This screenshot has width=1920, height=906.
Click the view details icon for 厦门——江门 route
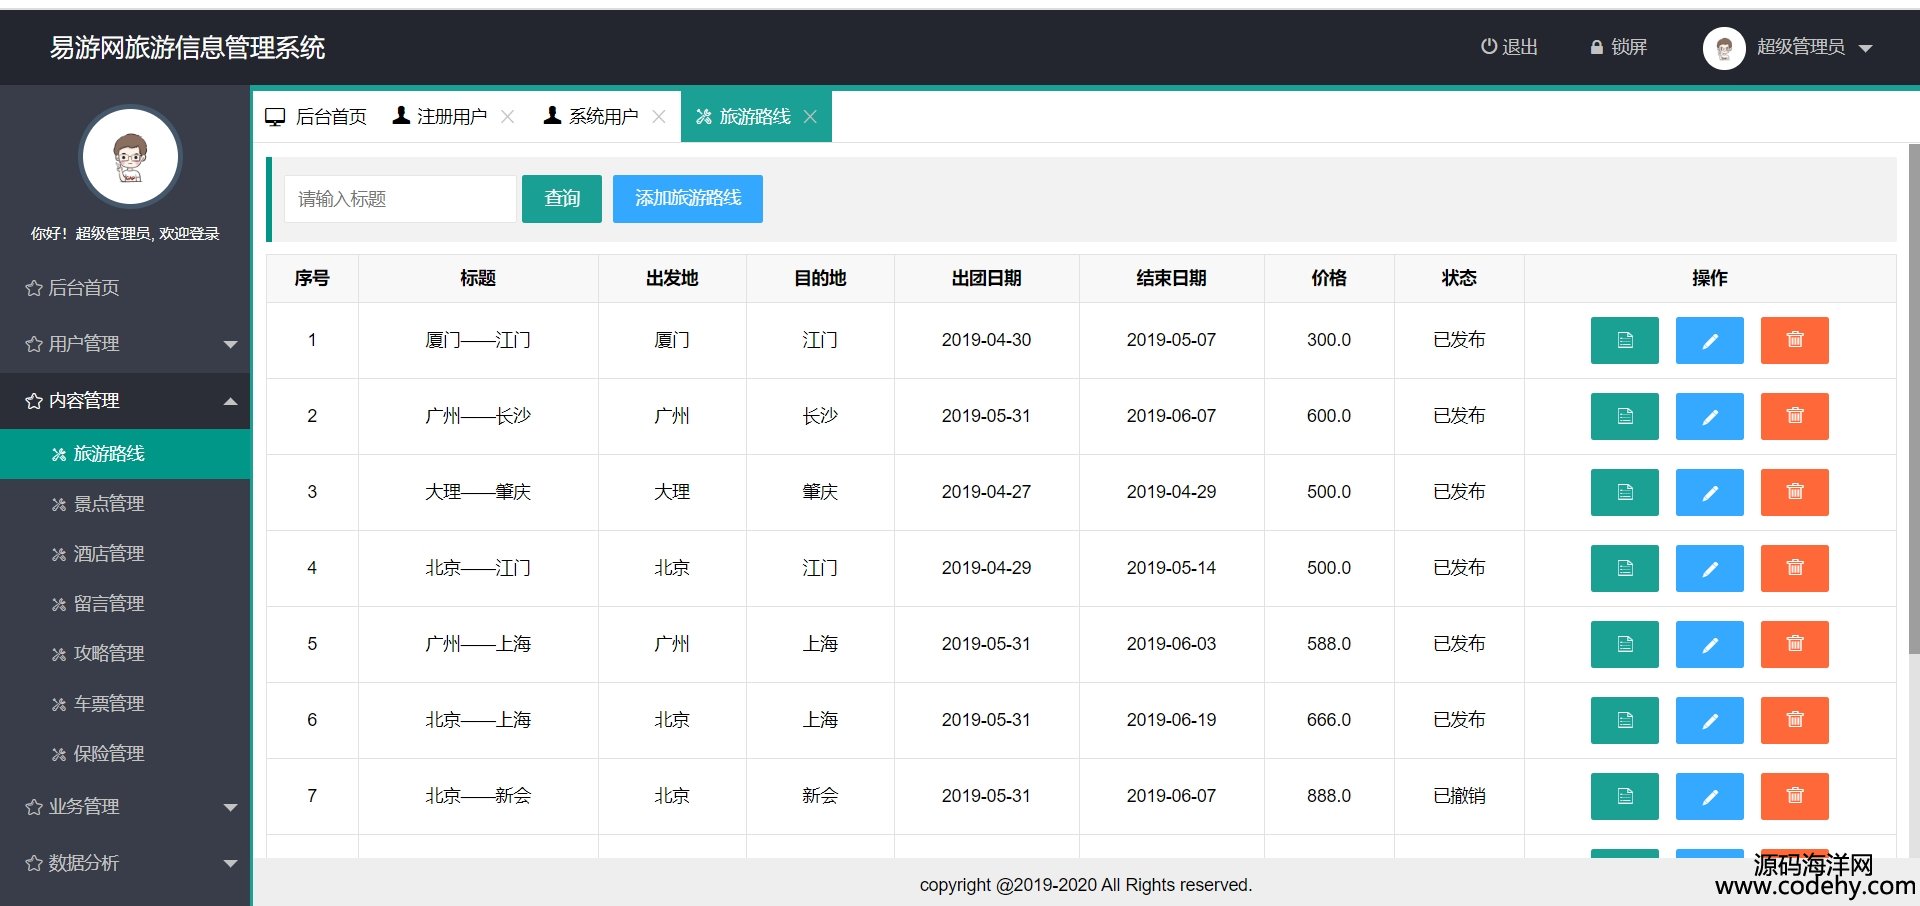tap(1624, 340)
